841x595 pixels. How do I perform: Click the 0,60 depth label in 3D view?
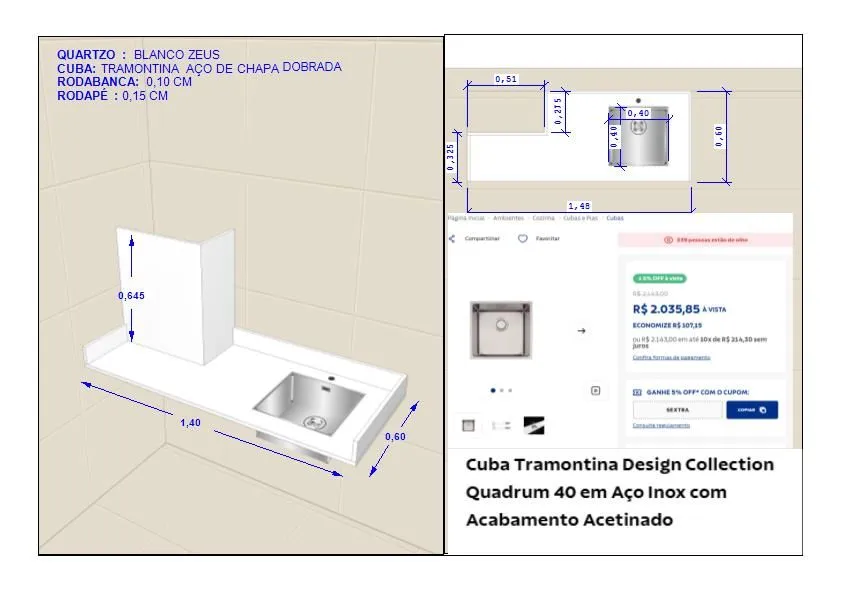click(x=395, y=437)
